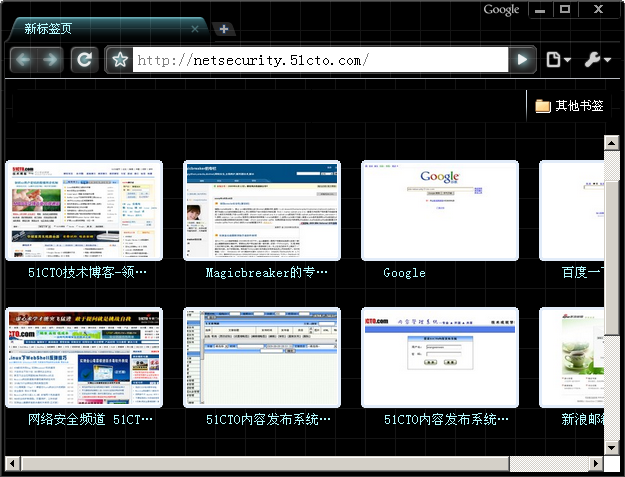This screenshot has height=477, width=625.
Task: Click the address bar URL field
Action: click(x=320, y=60)
